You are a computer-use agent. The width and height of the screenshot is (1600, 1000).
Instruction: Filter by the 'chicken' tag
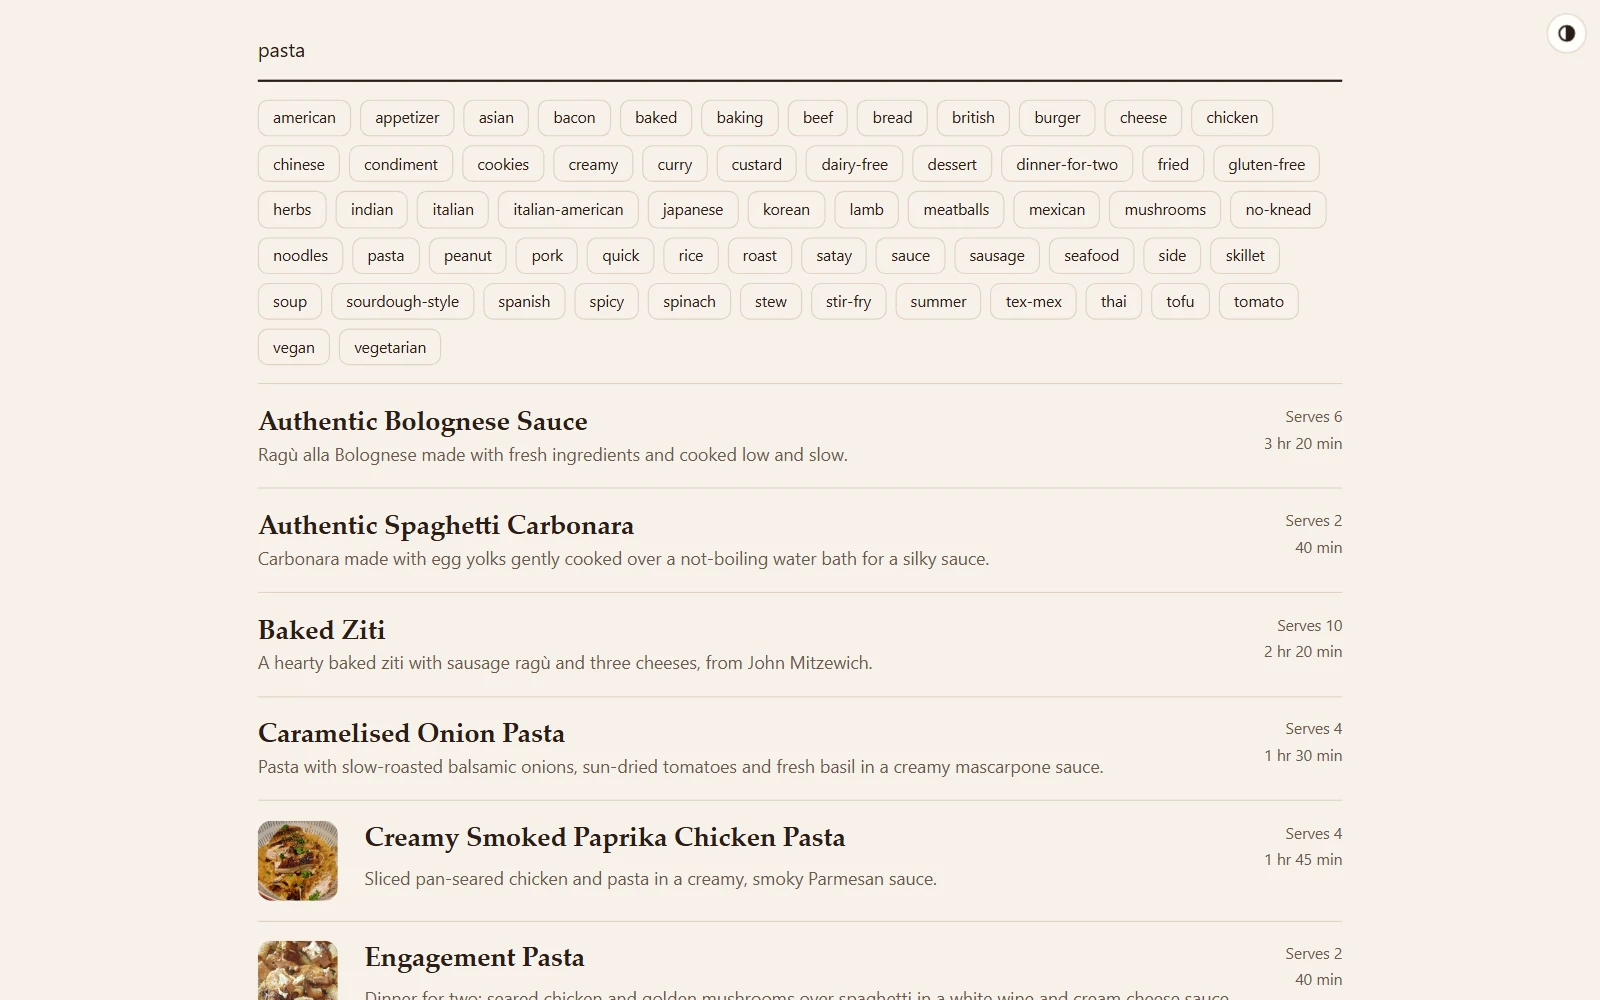(x=1232, y=118)
